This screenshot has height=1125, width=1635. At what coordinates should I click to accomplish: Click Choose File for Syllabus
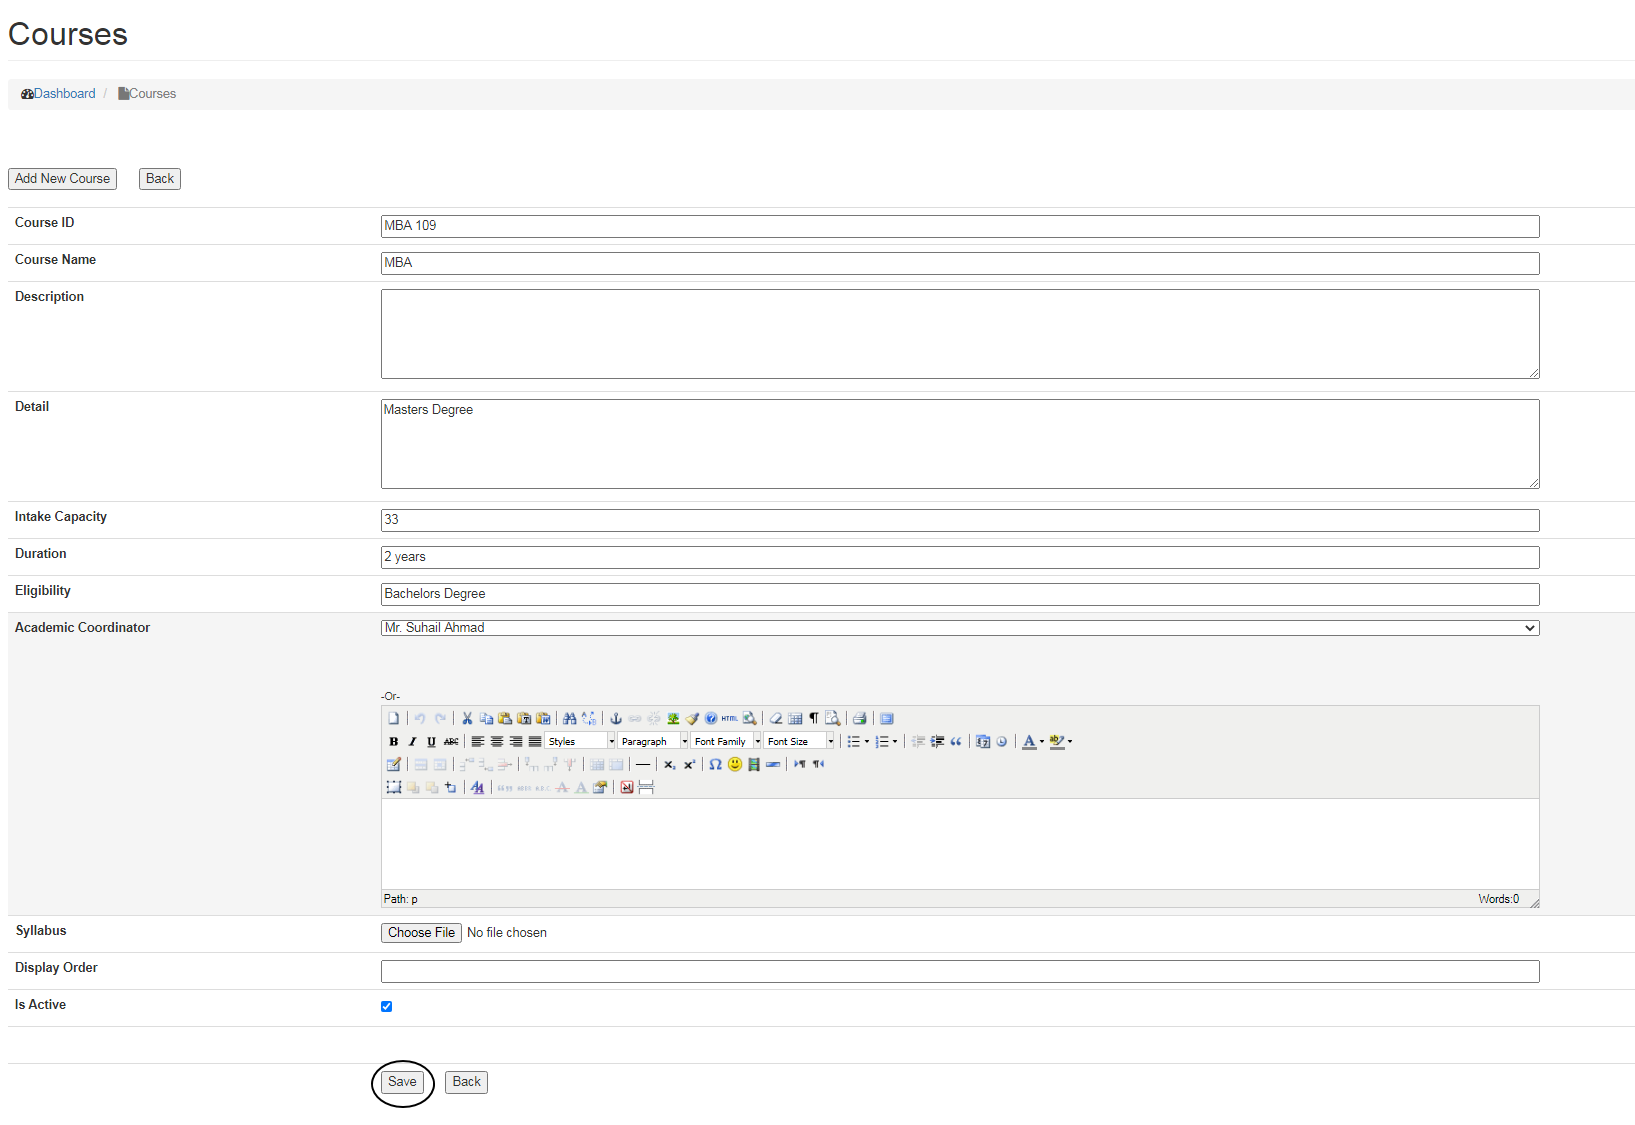[421, 933]
